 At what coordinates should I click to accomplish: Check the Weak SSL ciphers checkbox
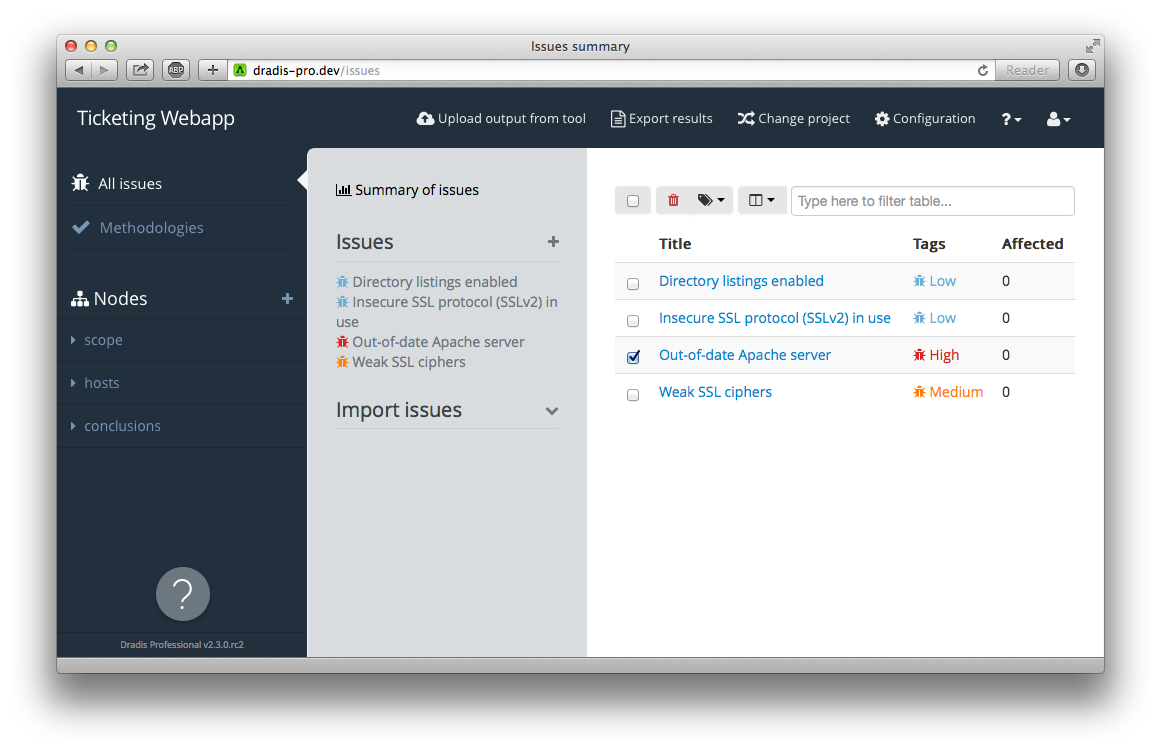click(x=633, y=395)
